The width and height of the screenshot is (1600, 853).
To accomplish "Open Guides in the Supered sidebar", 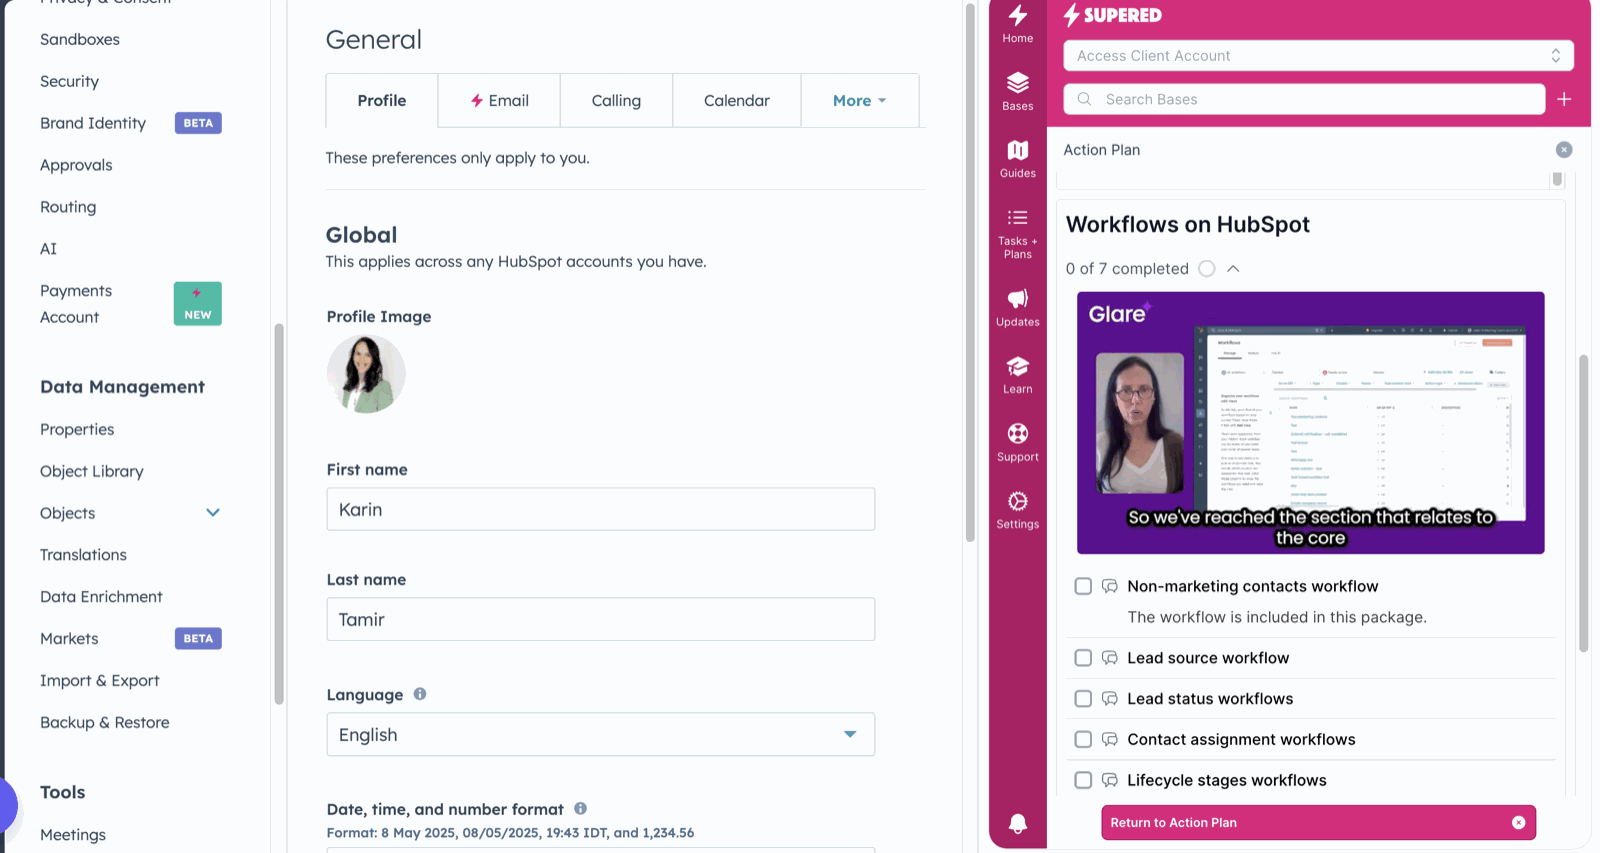I will (x=1017, y=159).
